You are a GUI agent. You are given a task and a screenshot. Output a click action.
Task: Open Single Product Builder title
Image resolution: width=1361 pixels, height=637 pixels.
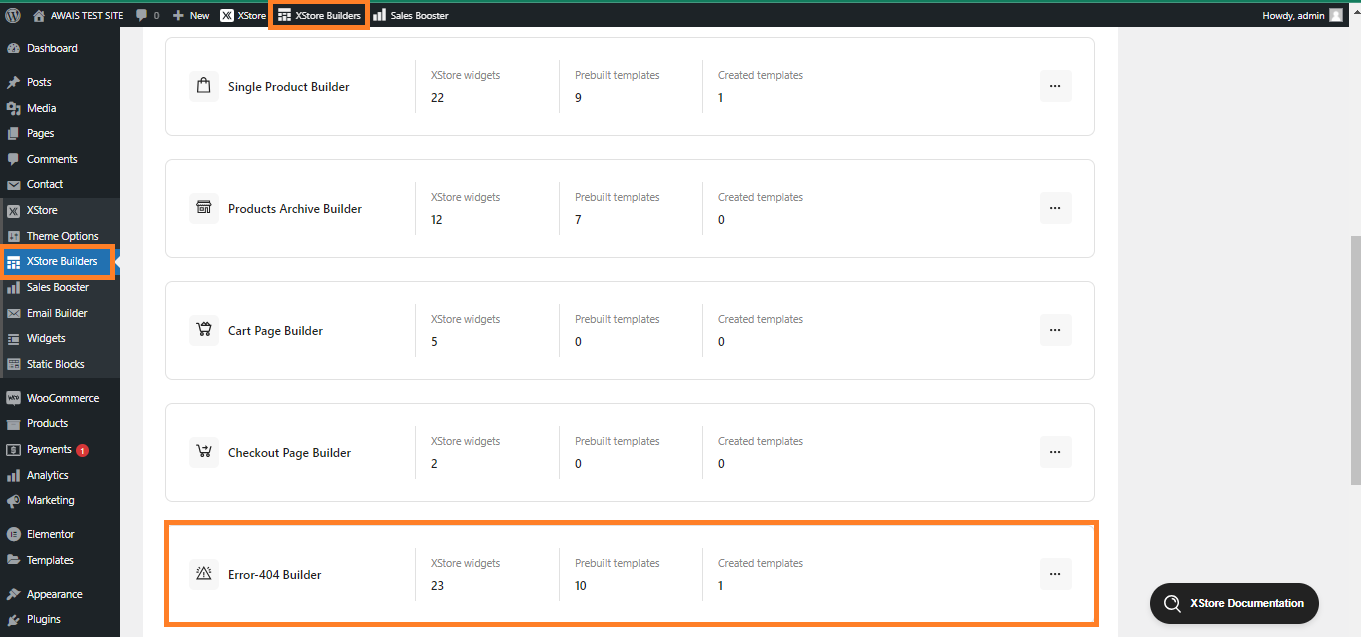(x=289, y=87)
